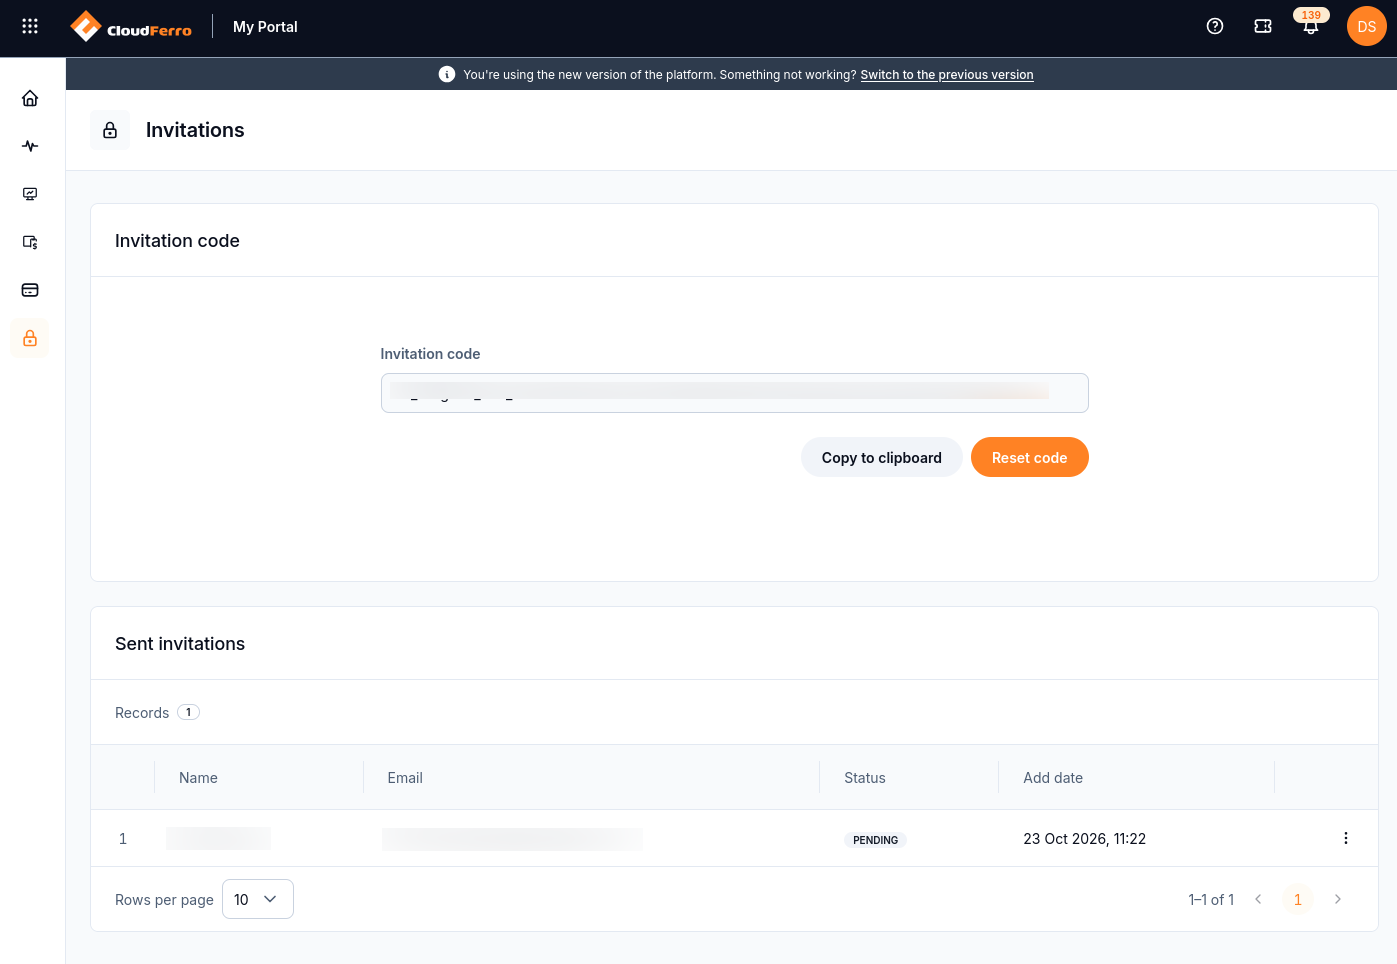Click the CloudFerro logo
The width and height of the screenshot is (1397, 964).
point(131,27)
